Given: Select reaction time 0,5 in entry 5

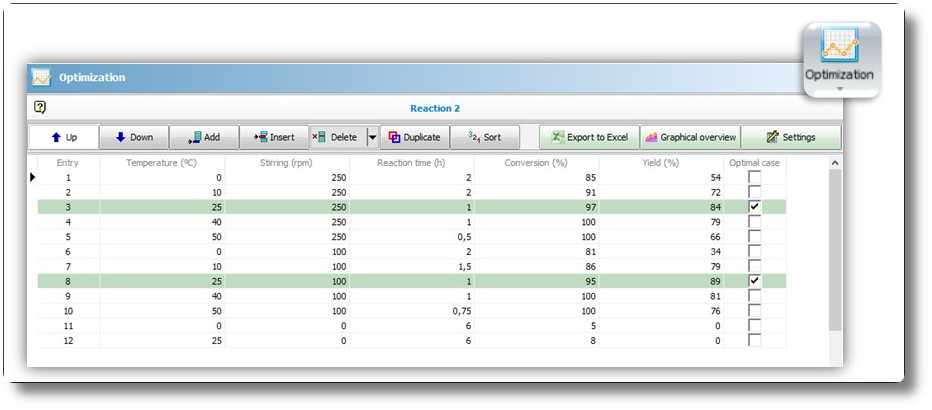Looking at the screenshot, I should [412, 236].
